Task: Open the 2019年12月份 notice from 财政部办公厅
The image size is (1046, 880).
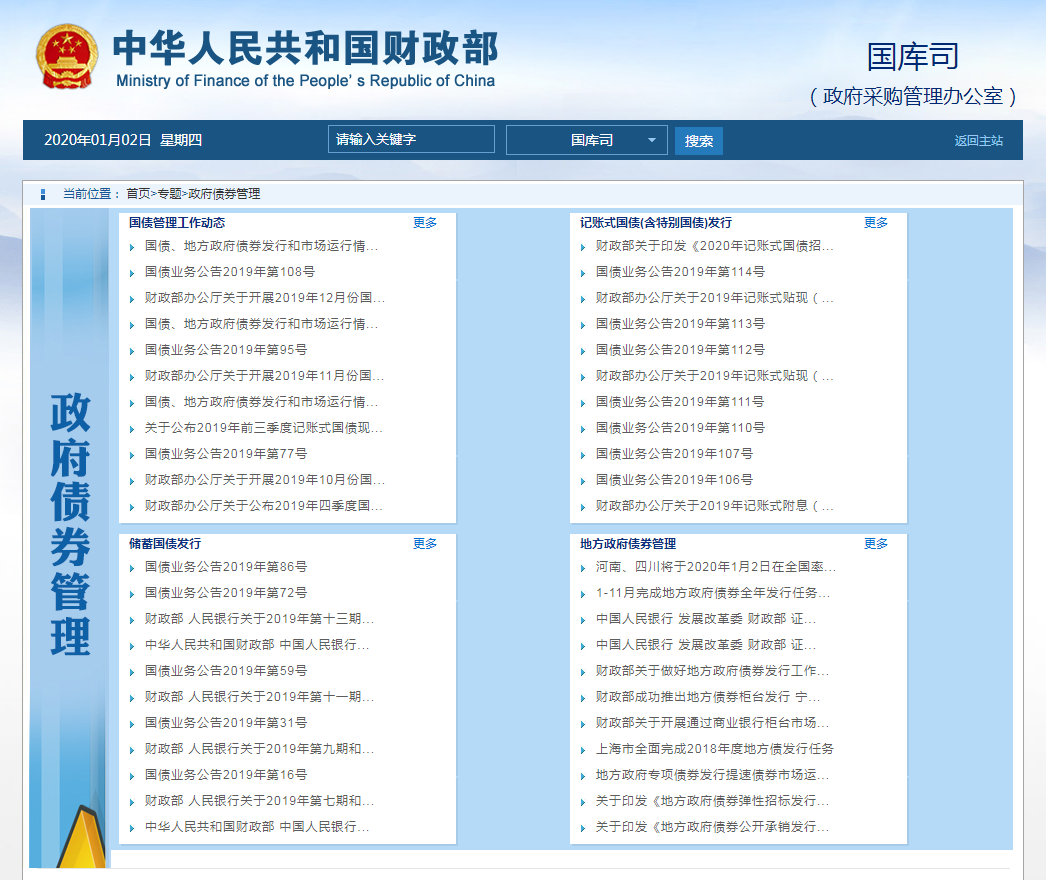Action: click(x=265, y=298)
